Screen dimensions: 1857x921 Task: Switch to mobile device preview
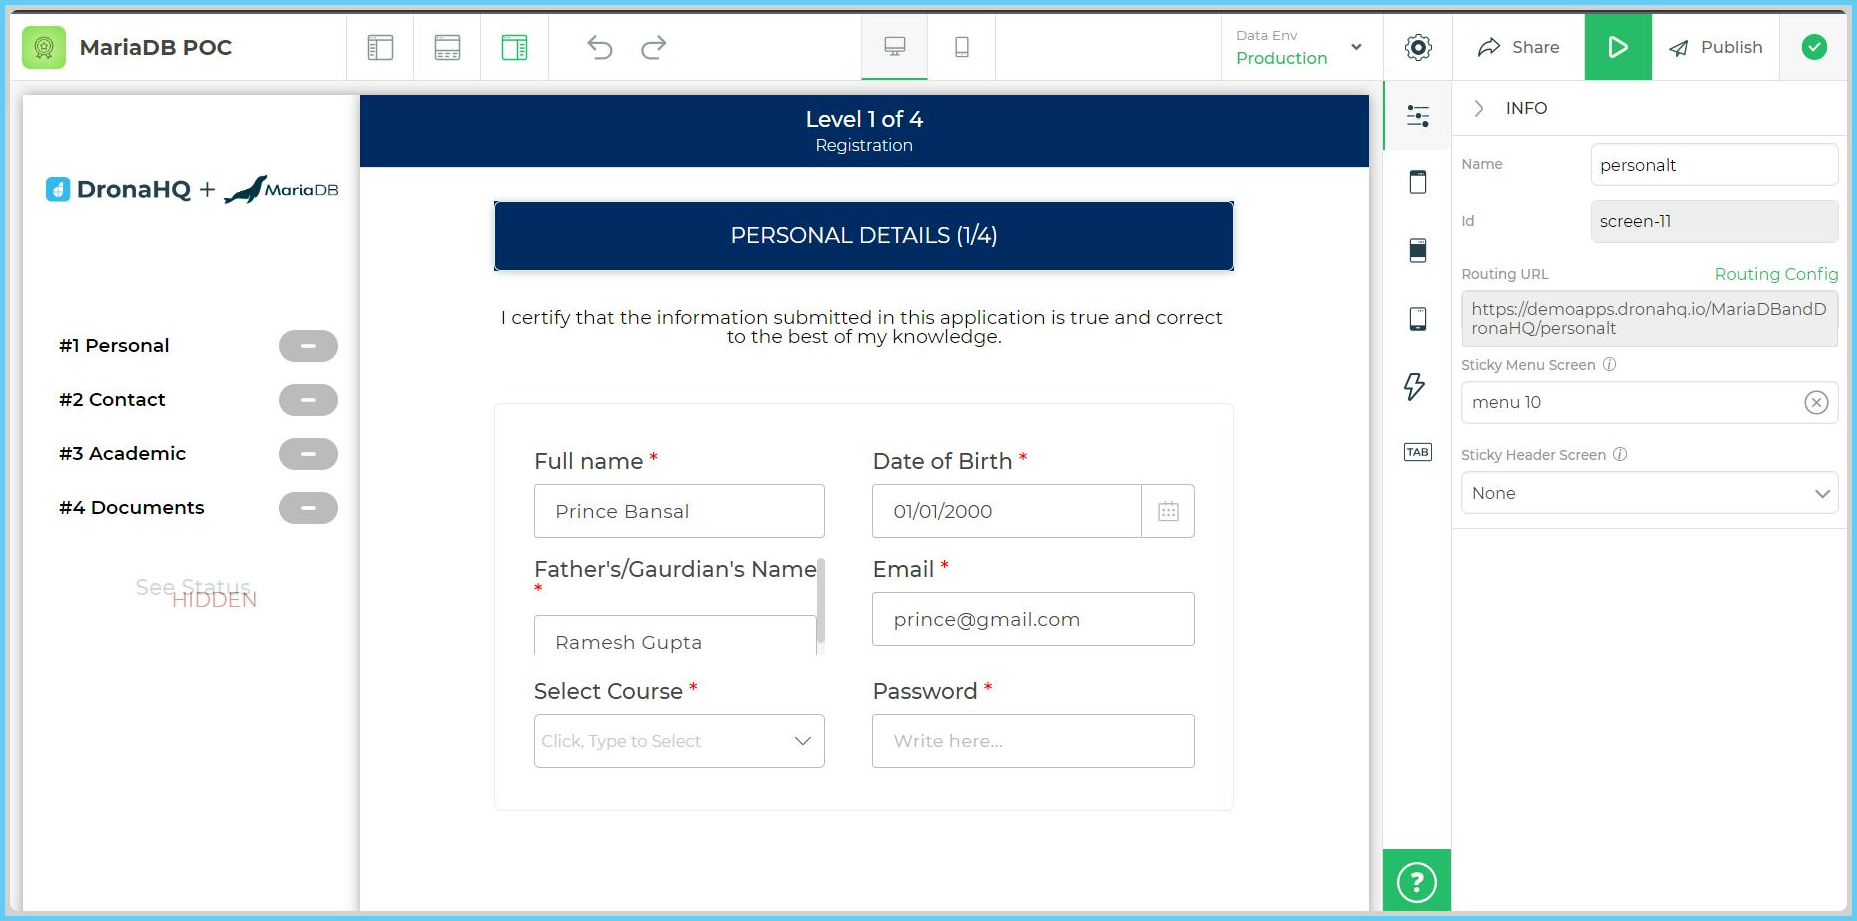coord(961,47)
